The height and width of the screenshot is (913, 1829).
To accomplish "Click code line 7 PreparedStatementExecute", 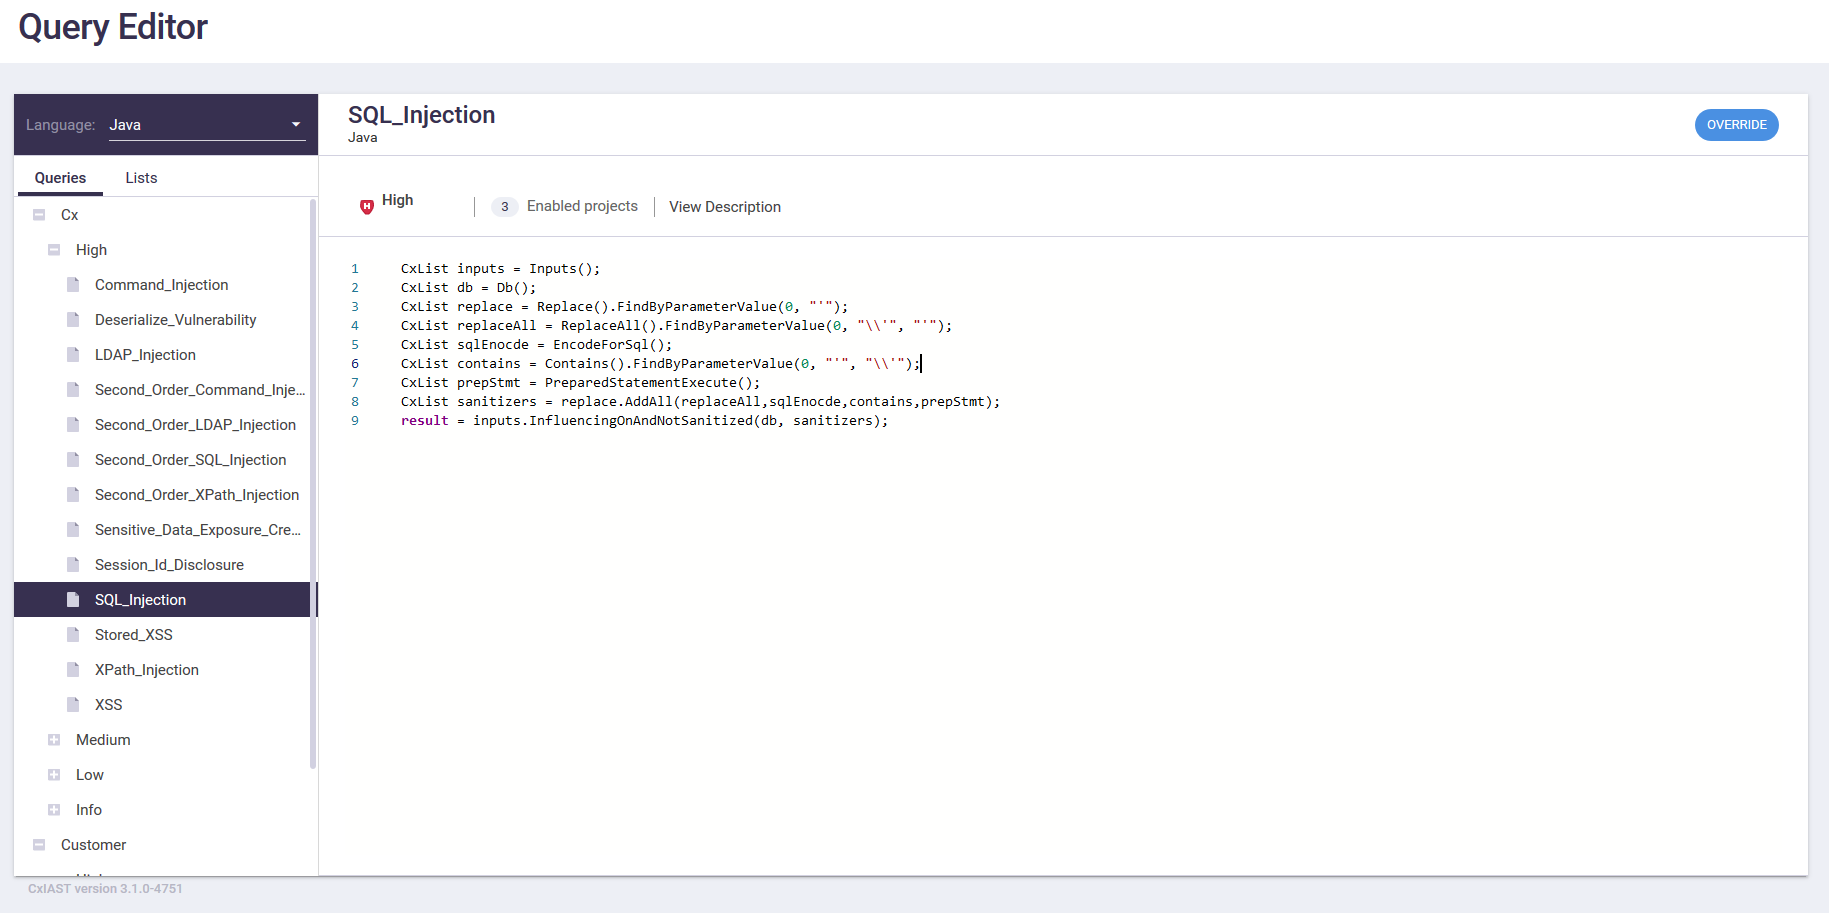I will pyautogui.click(x=580, y=383).
